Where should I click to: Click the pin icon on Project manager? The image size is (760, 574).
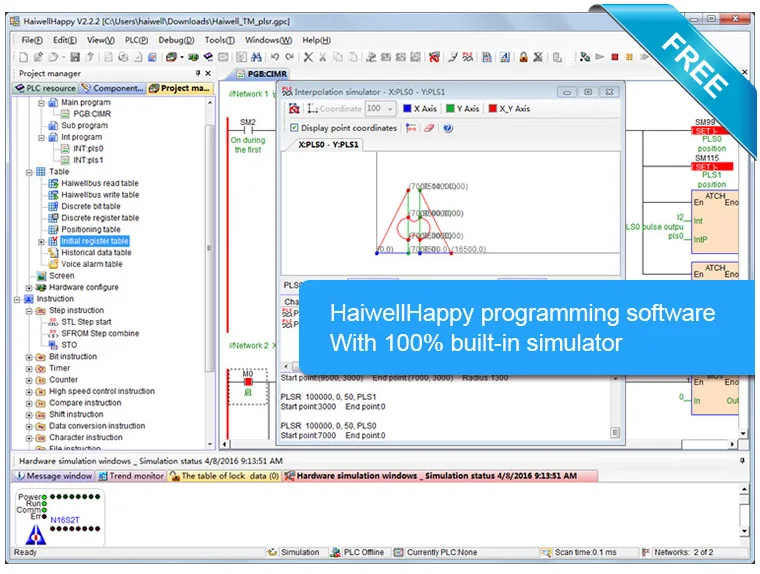click(x=198, y=73)
